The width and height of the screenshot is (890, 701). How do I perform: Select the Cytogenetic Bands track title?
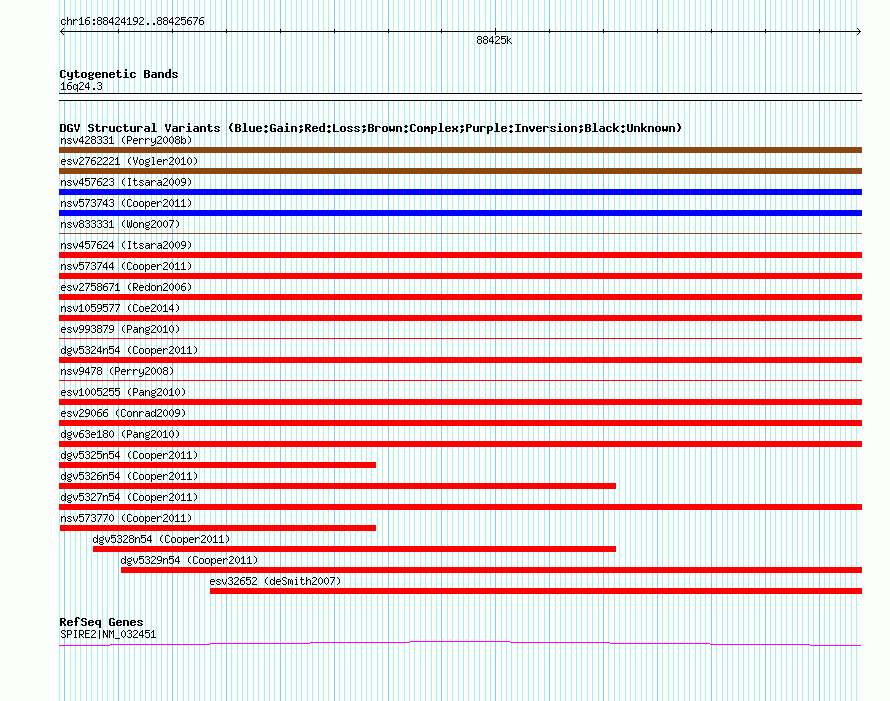(x=119, y=74)
